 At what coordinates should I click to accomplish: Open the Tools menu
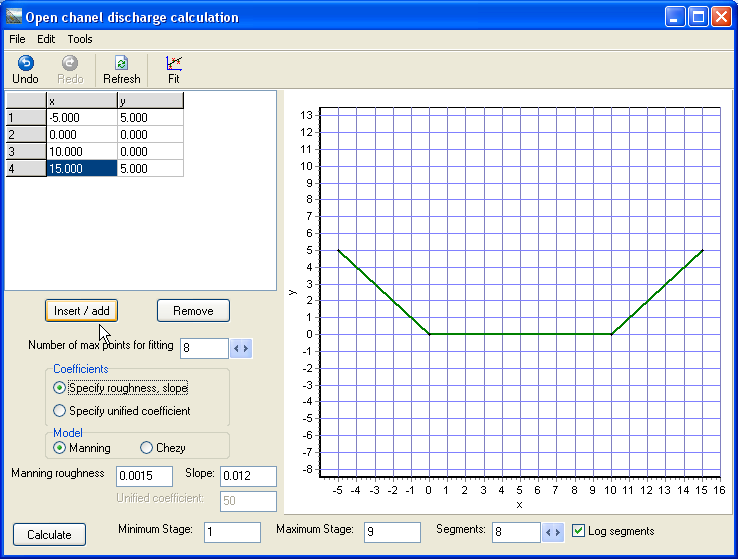(x=80, y=39)
